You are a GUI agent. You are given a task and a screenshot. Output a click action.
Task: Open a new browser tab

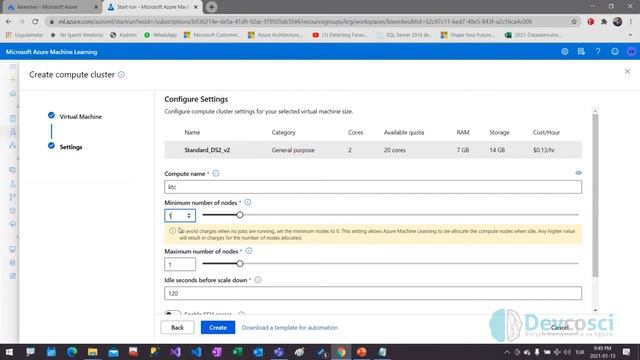pyautogui.click(x=211, y=7)
